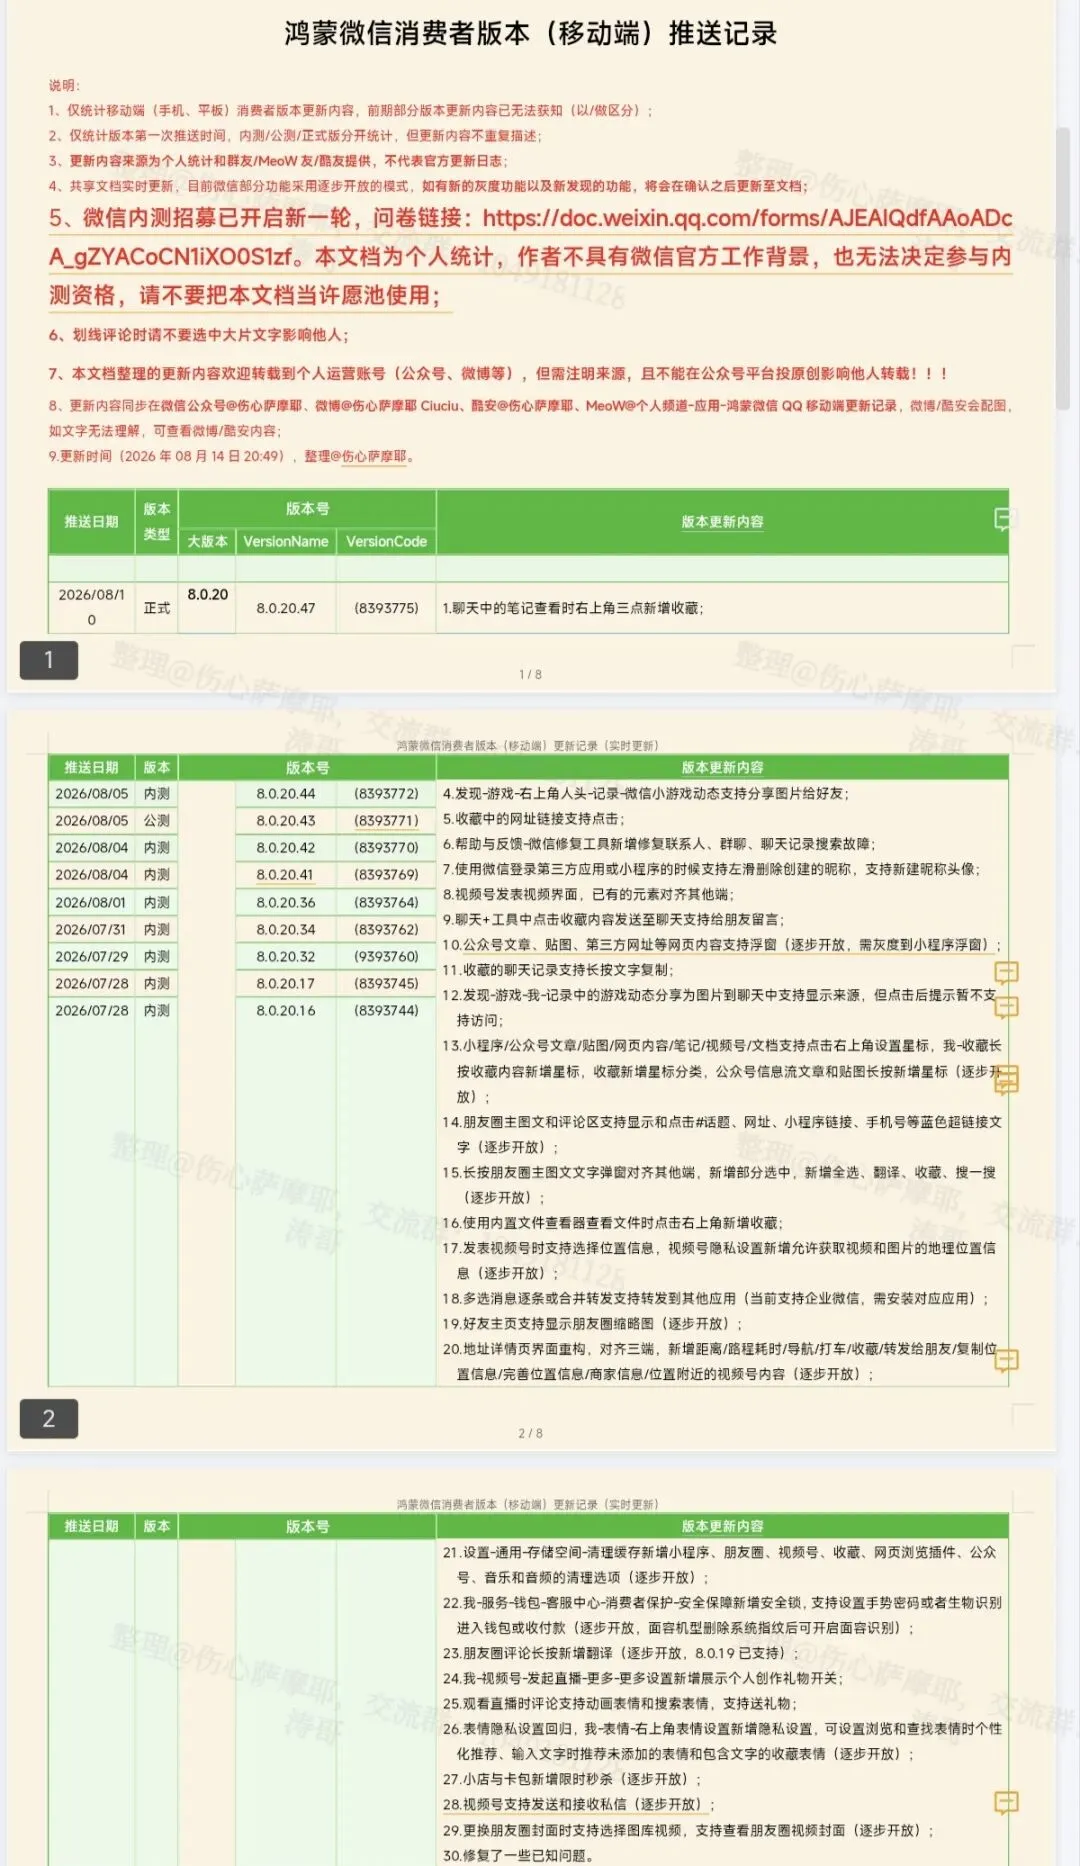Select major version cell 8.0.20

207,594
